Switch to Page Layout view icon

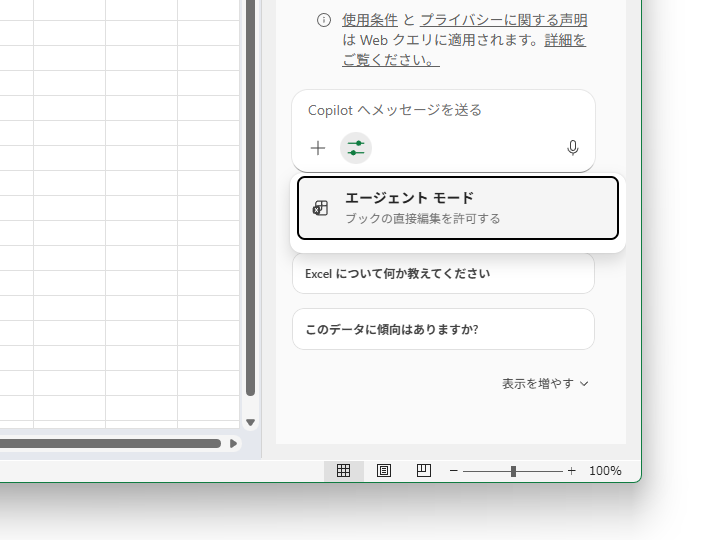[x=384, y=471]
